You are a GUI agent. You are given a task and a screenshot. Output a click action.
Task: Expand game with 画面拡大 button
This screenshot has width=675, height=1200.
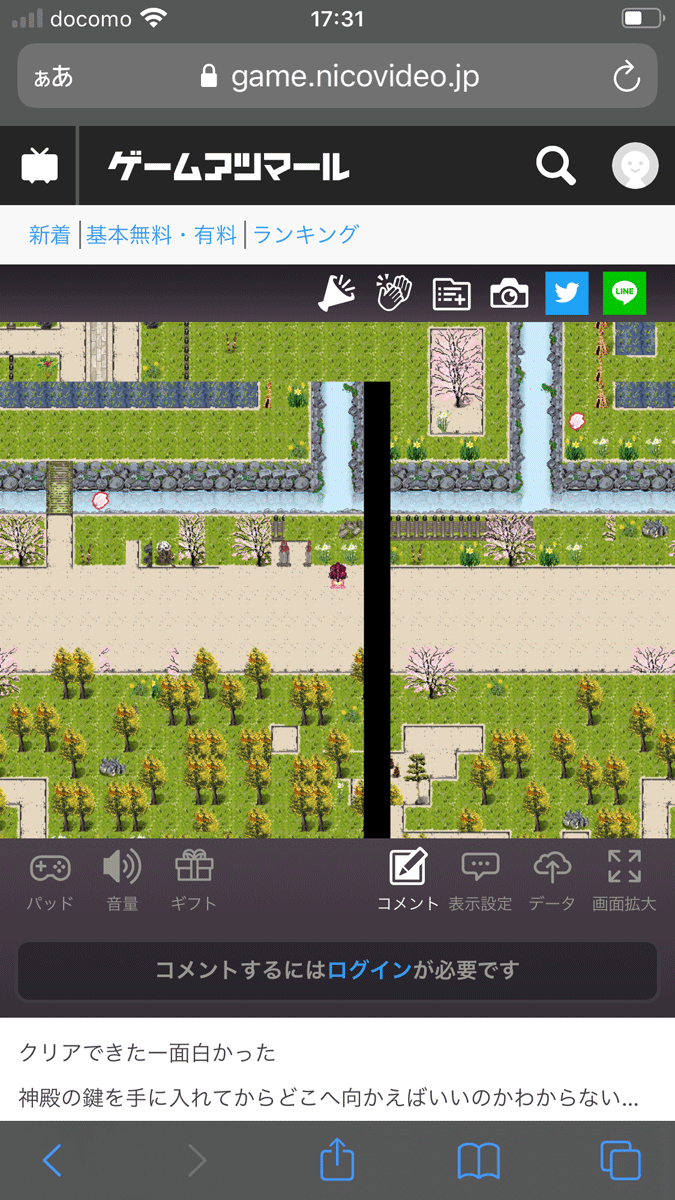tap(624, 880)
